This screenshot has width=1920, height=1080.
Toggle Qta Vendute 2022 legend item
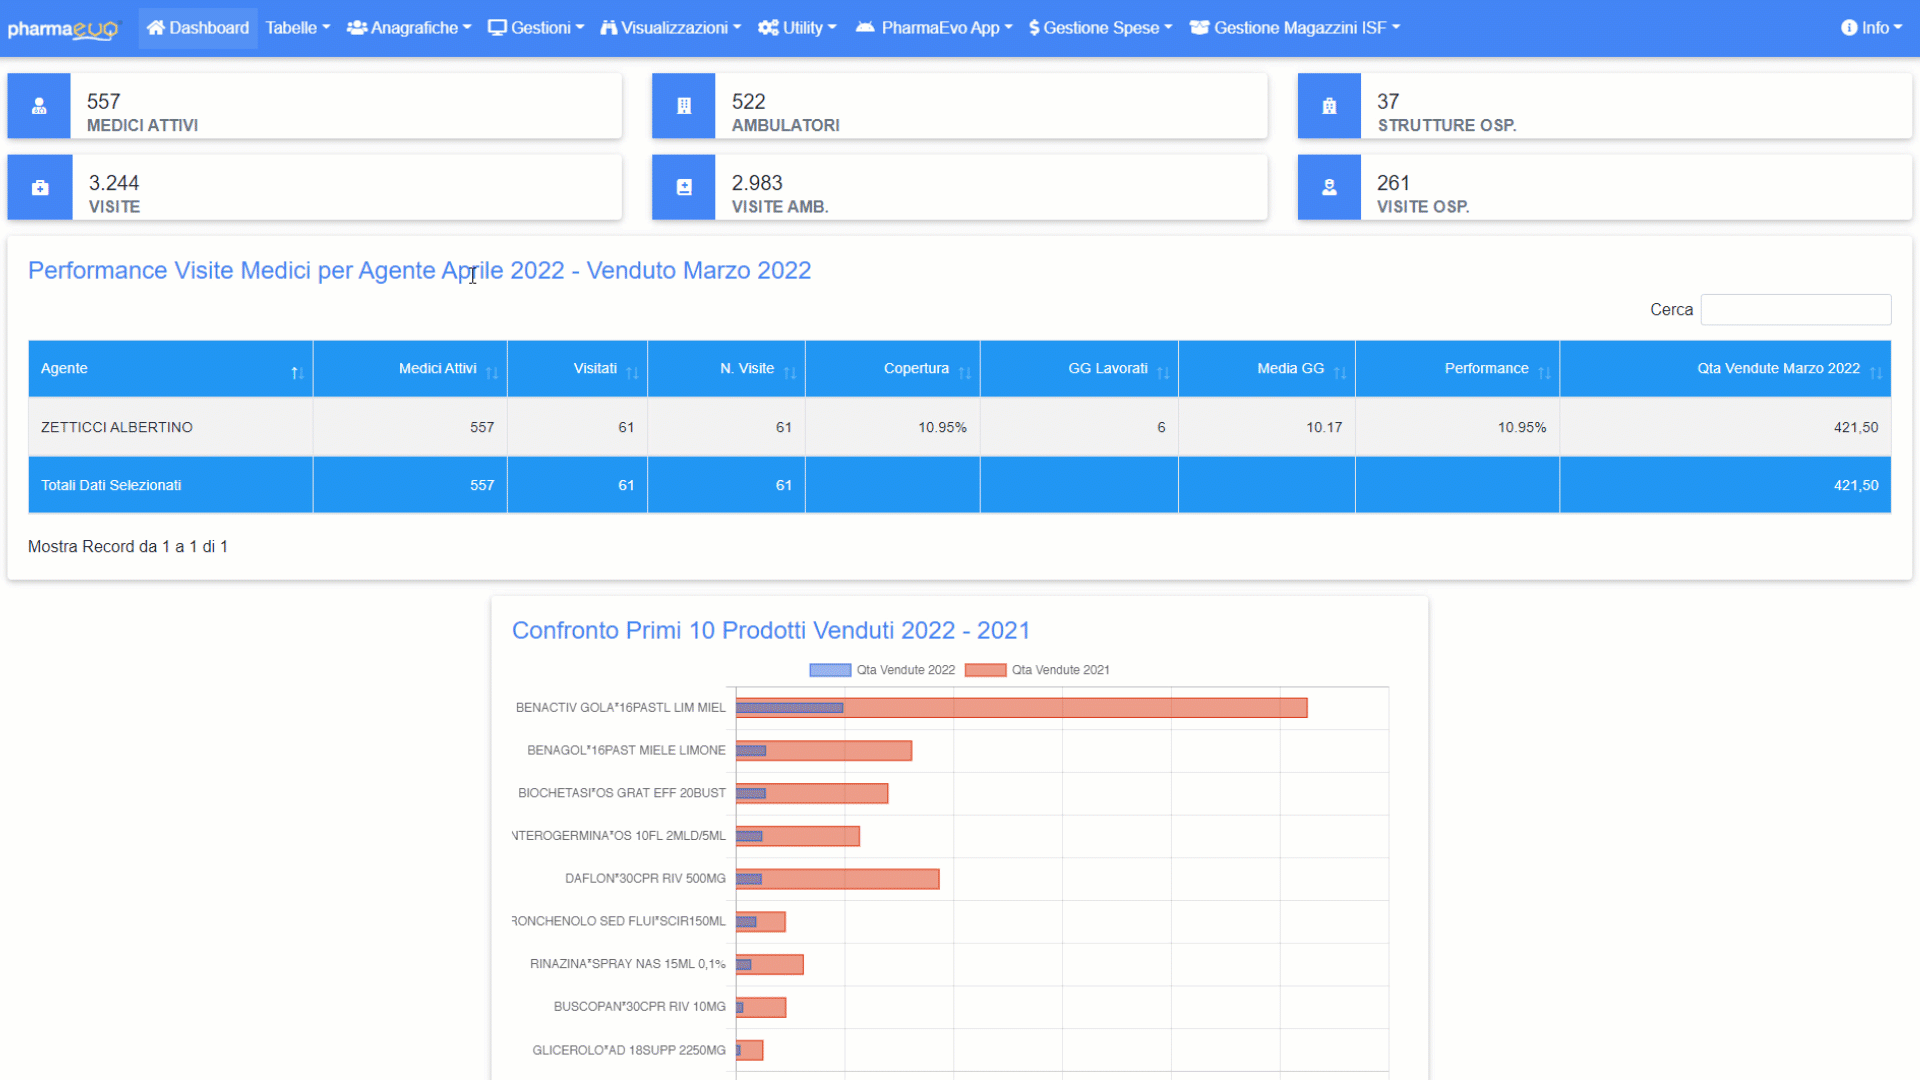pyautogui.click(x=882, y=670)
